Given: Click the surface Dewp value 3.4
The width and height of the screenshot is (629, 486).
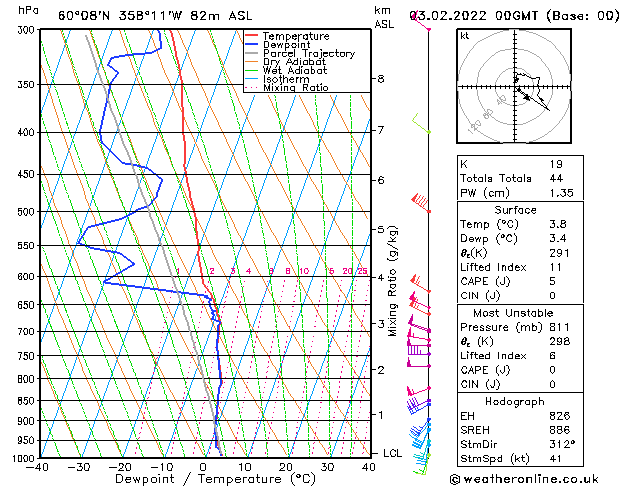Looking at the screenshot, I should click(558, 239).
